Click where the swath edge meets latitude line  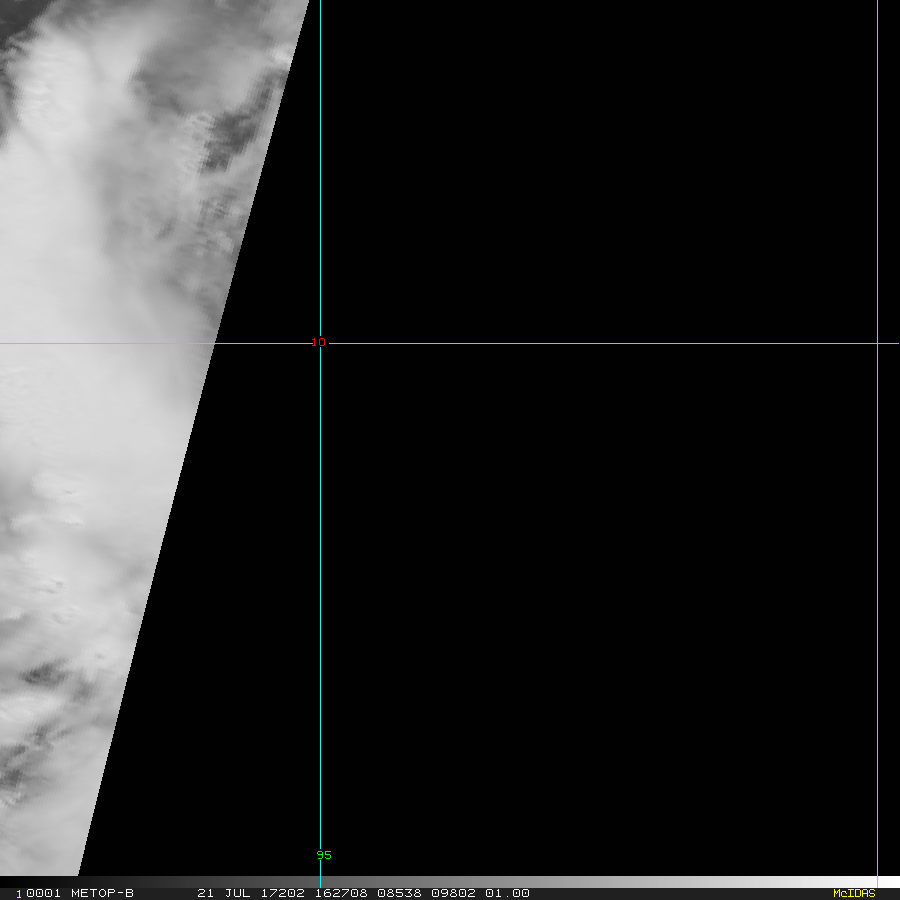pyautogui.click(x=215, y=343)
